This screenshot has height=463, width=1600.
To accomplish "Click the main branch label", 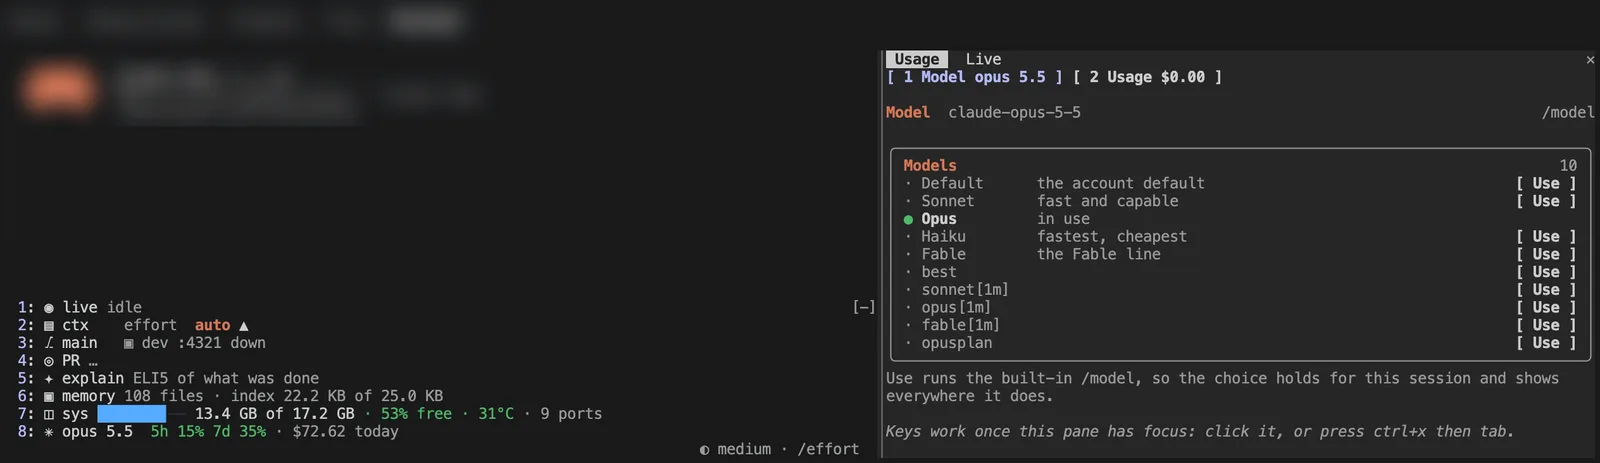I will (x=80, y=343).
